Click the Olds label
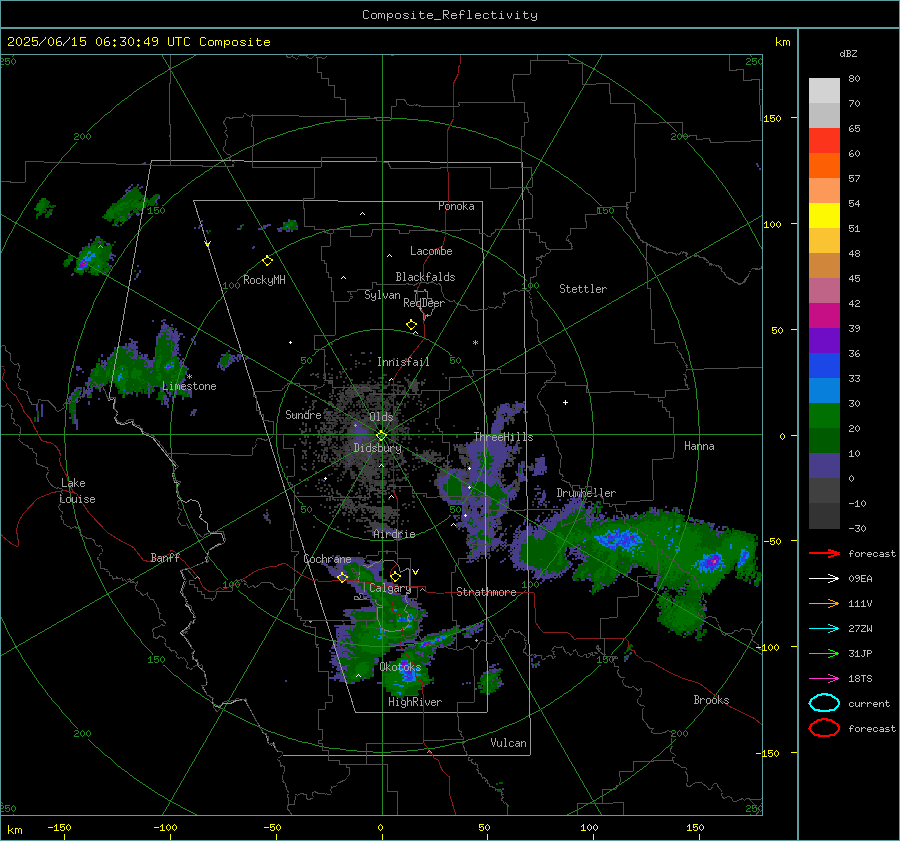The height and width of the screenshot is (841, 900). tap(381, 417)
